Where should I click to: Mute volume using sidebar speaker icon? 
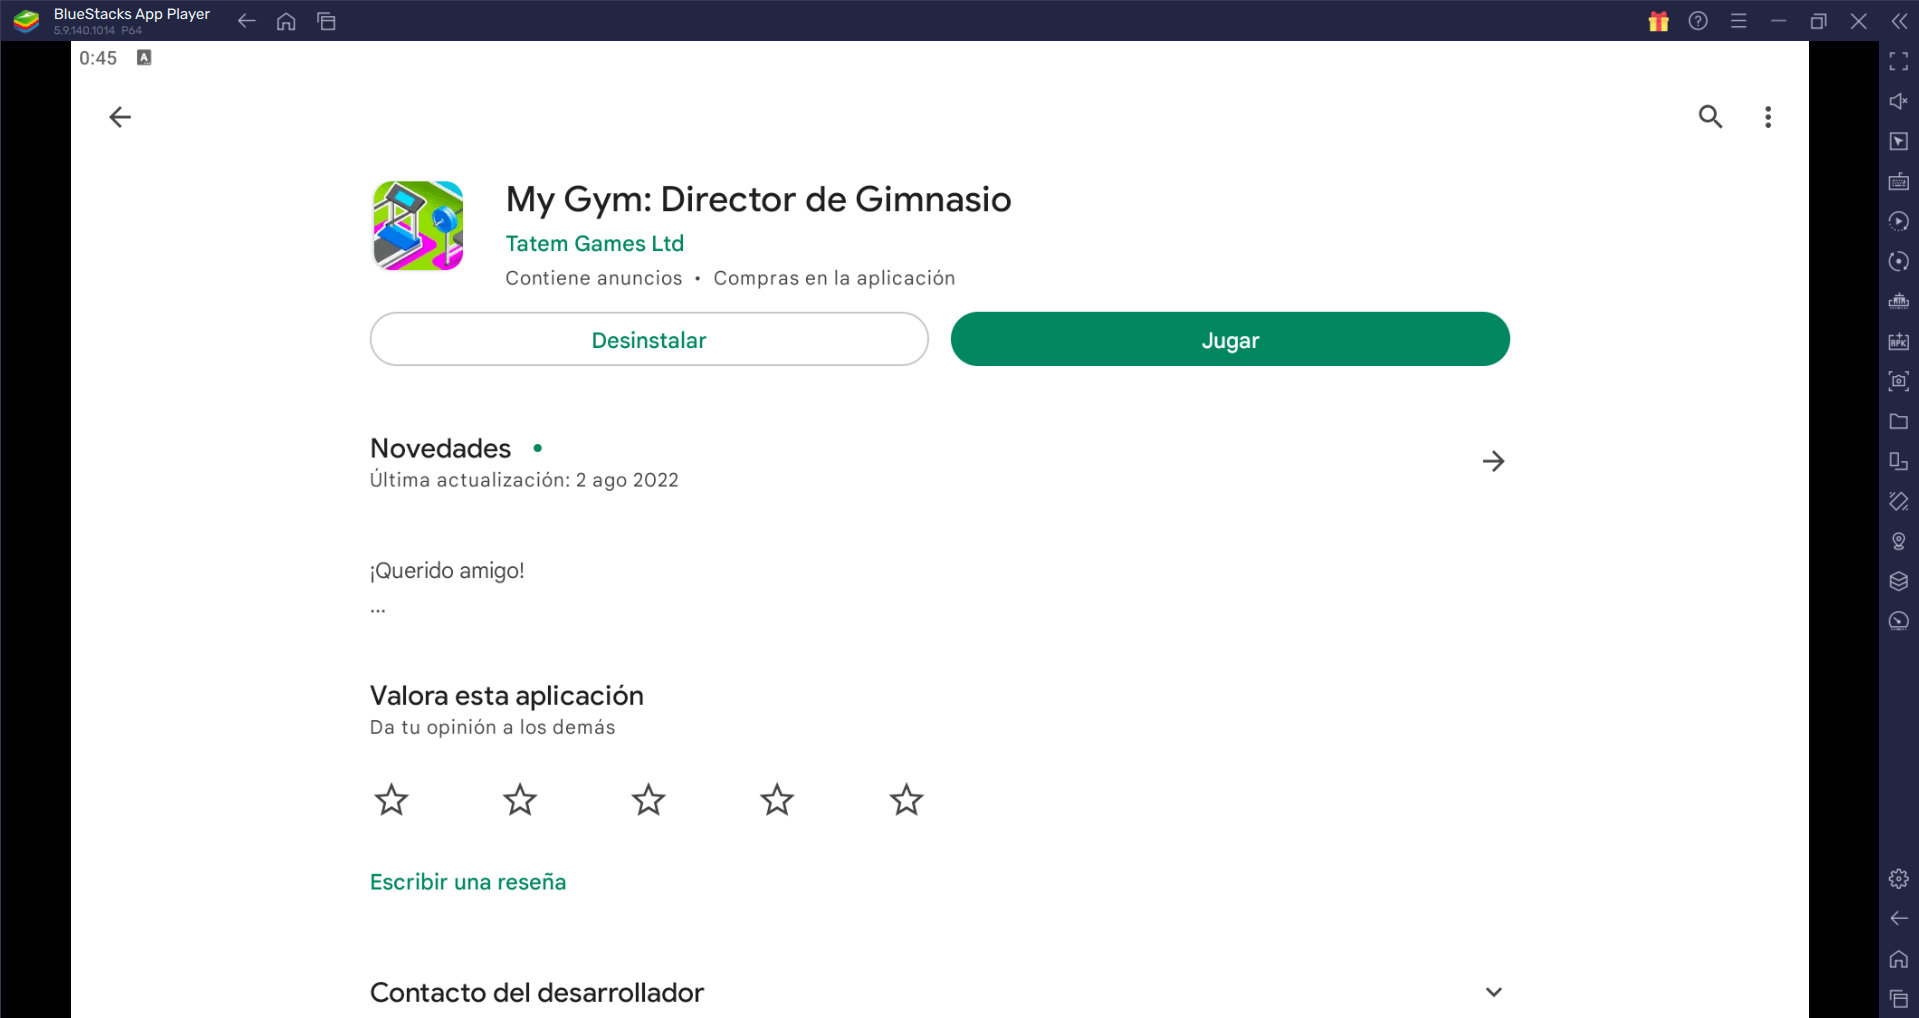coord(1899,102)
